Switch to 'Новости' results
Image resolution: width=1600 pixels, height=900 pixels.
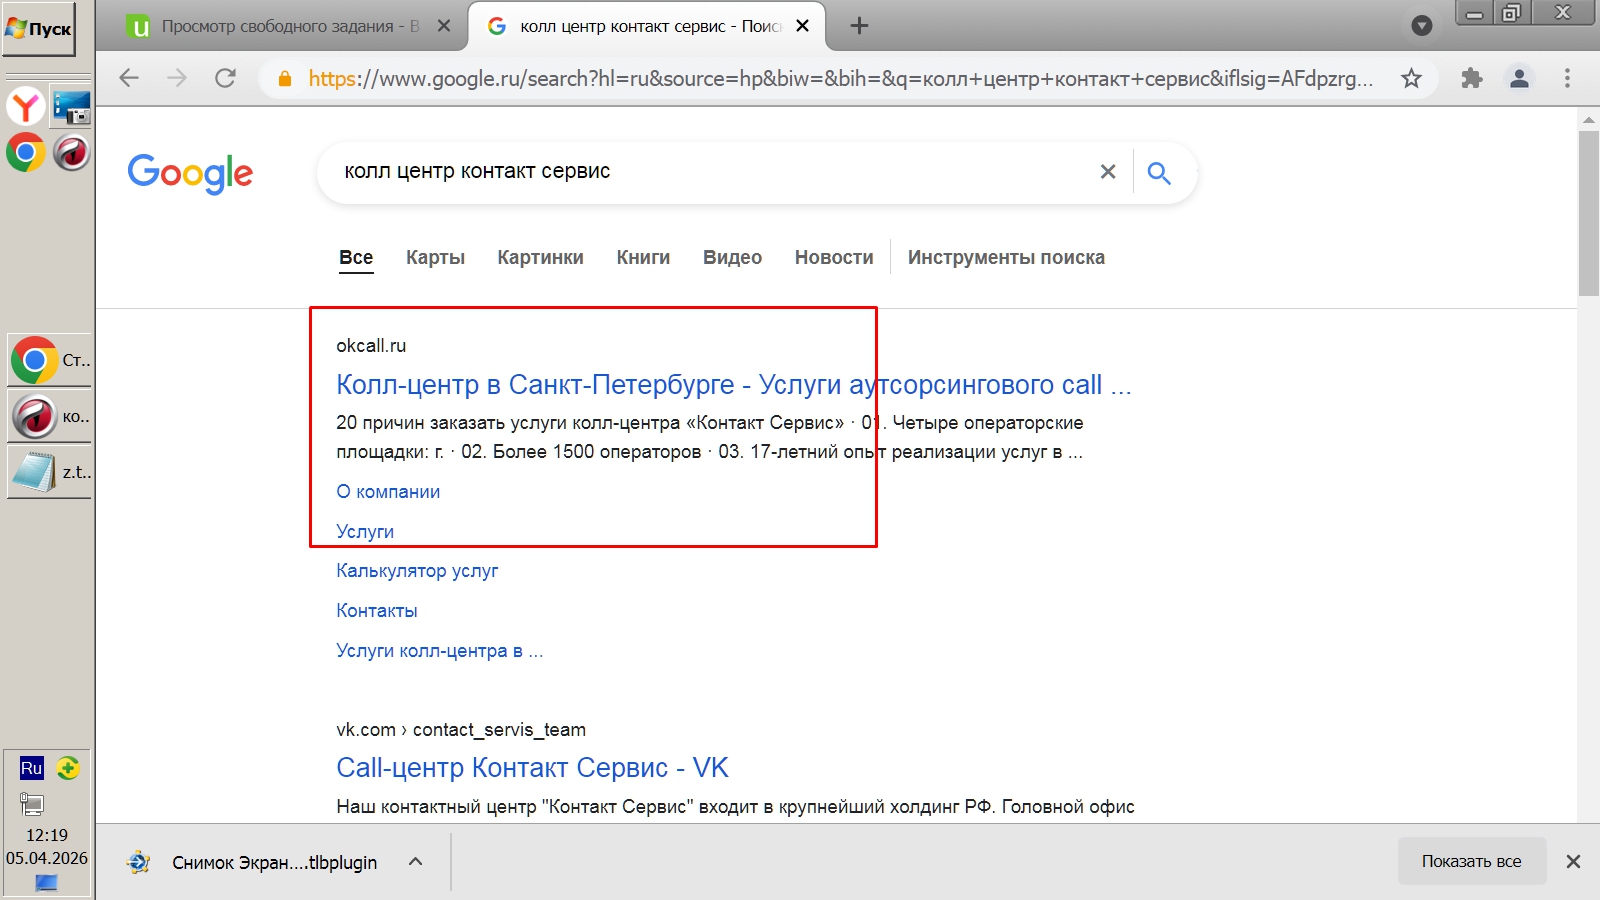point(834,258)
